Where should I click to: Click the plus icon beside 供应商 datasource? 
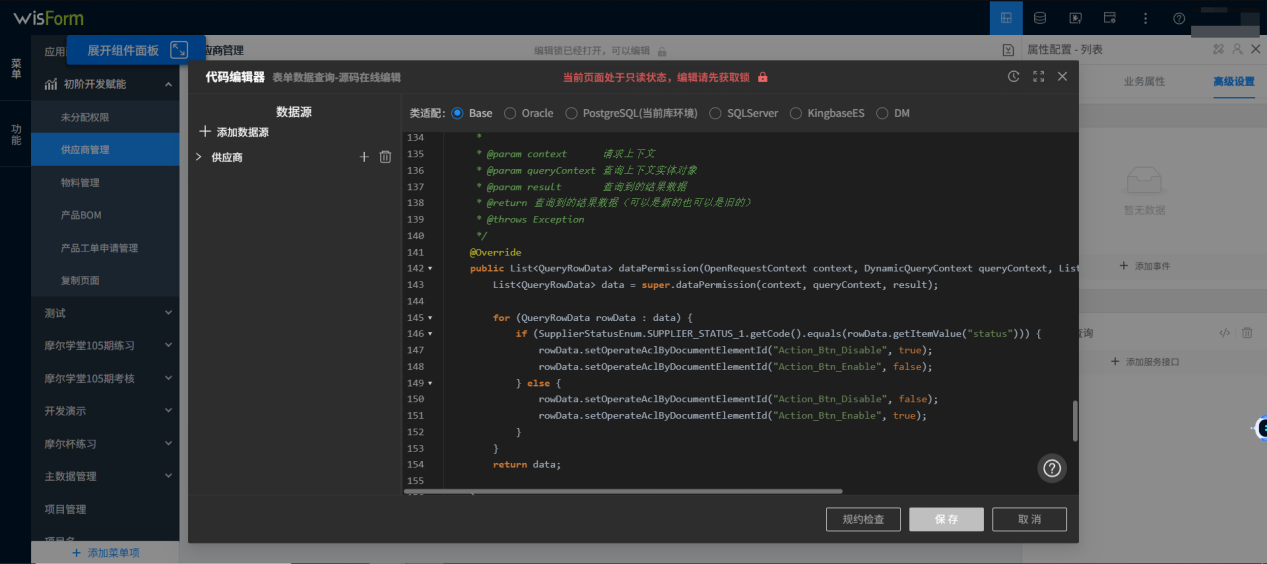pos(364,157)
